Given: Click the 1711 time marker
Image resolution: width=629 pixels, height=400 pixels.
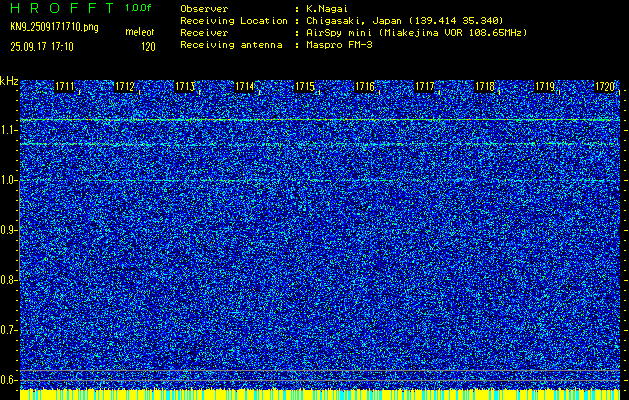Looking at the screenshot, I should point(65,86).
